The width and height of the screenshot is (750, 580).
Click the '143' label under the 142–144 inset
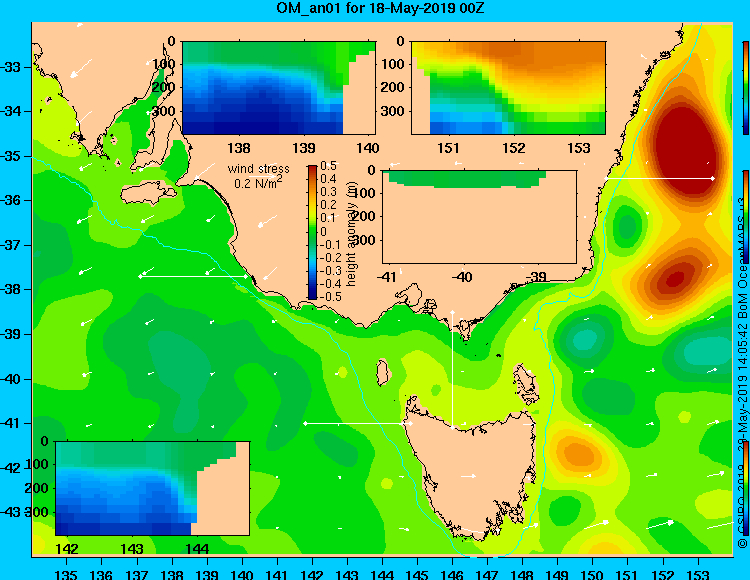(132, 549)
